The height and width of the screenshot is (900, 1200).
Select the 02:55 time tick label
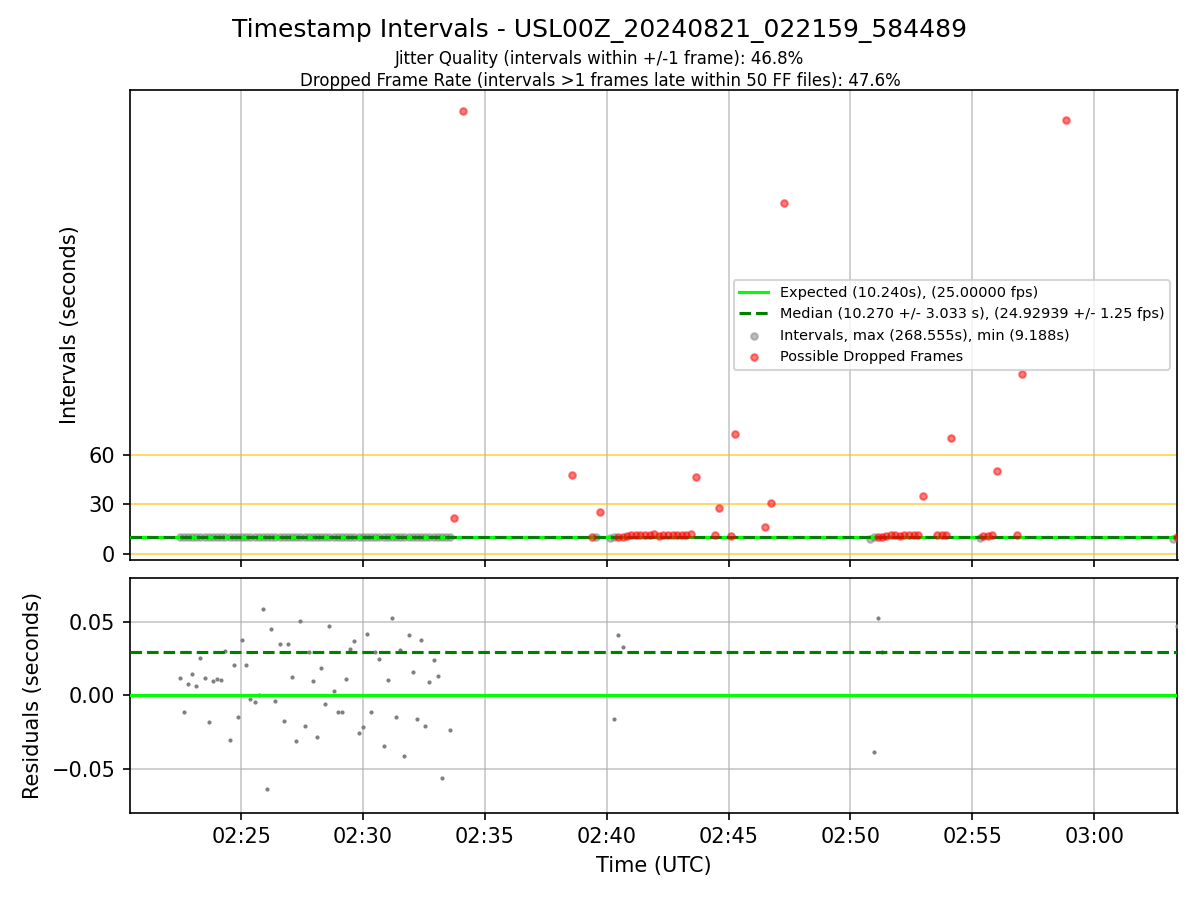click(972, 834)
